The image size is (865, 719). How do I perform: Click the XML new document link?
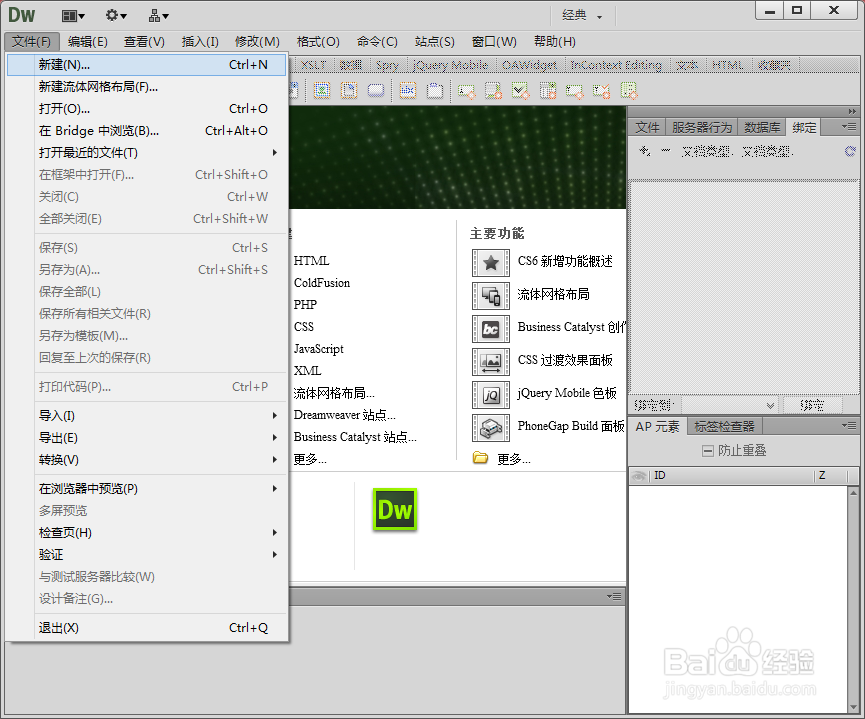(x=307, y=371)
